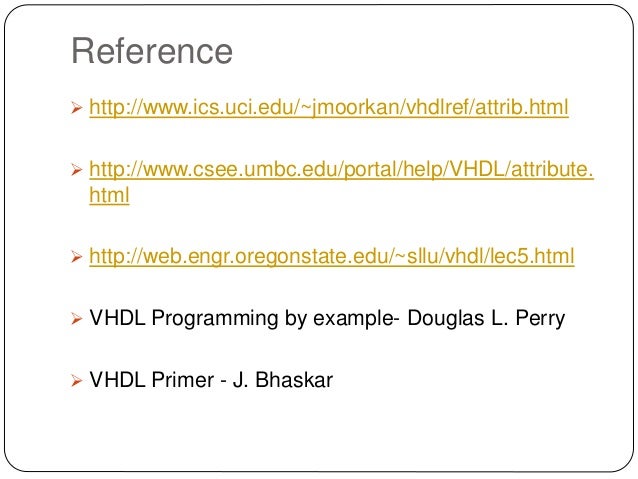Click the arrow bullet beside Douglas Perry entry
The image size is (638, 479).
76,318
